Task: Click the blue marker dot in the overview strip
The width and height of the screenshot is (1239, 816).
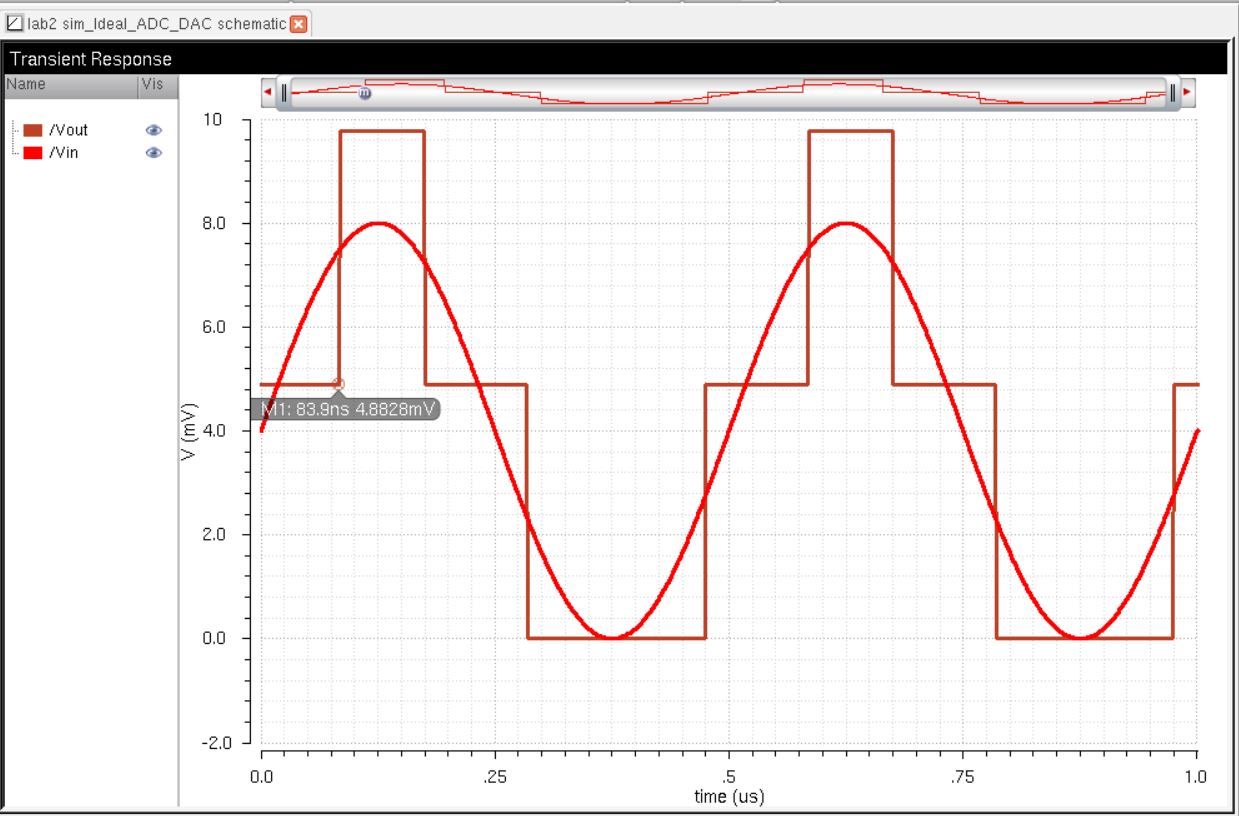Action: click(364, 93)
